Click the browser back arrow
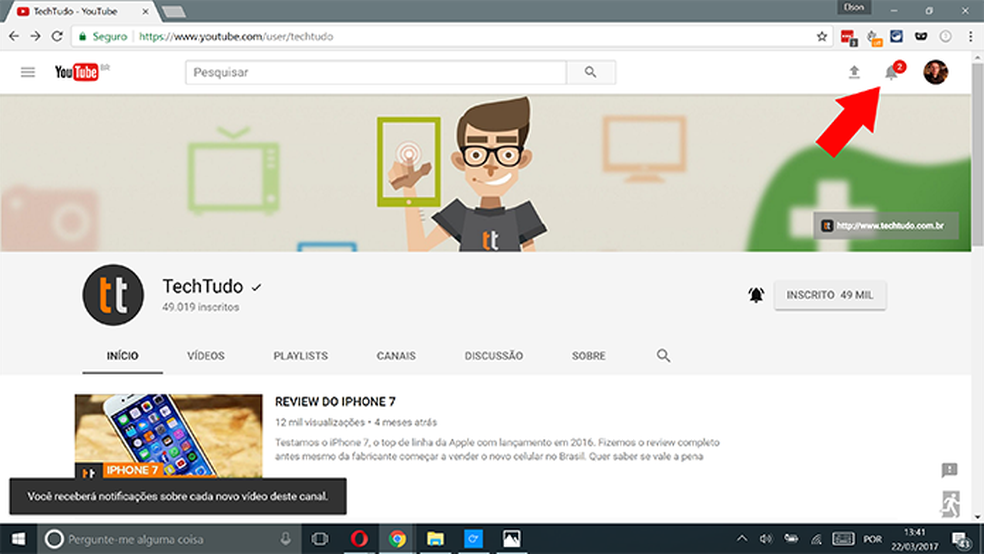Image resolution: width=984 pixels, height=554 pixels. [x=14, y=36]
